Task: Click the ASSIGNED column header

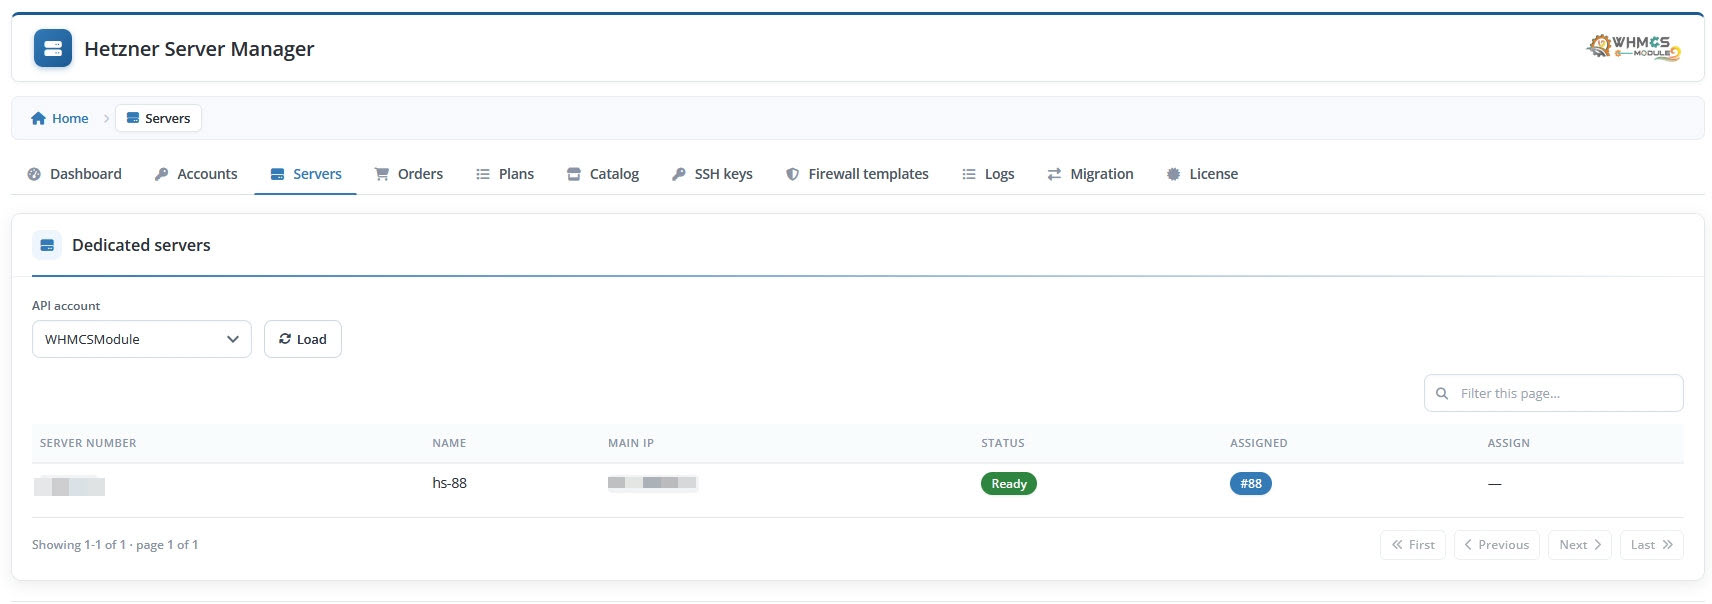Action: click(1259, 443)
